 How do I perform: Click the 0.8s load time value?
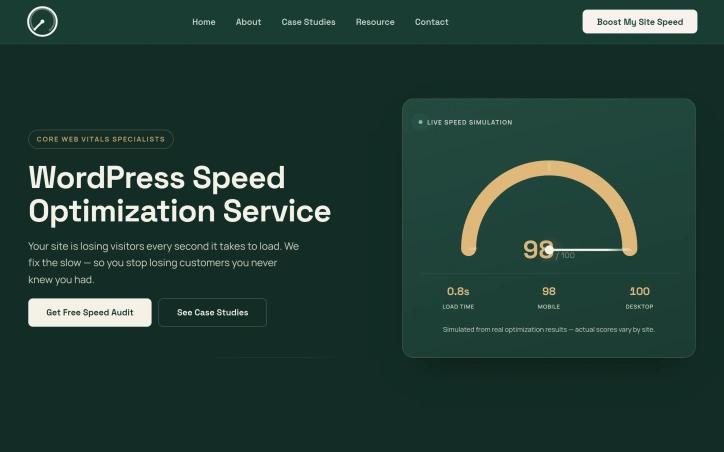click(458, 291)
